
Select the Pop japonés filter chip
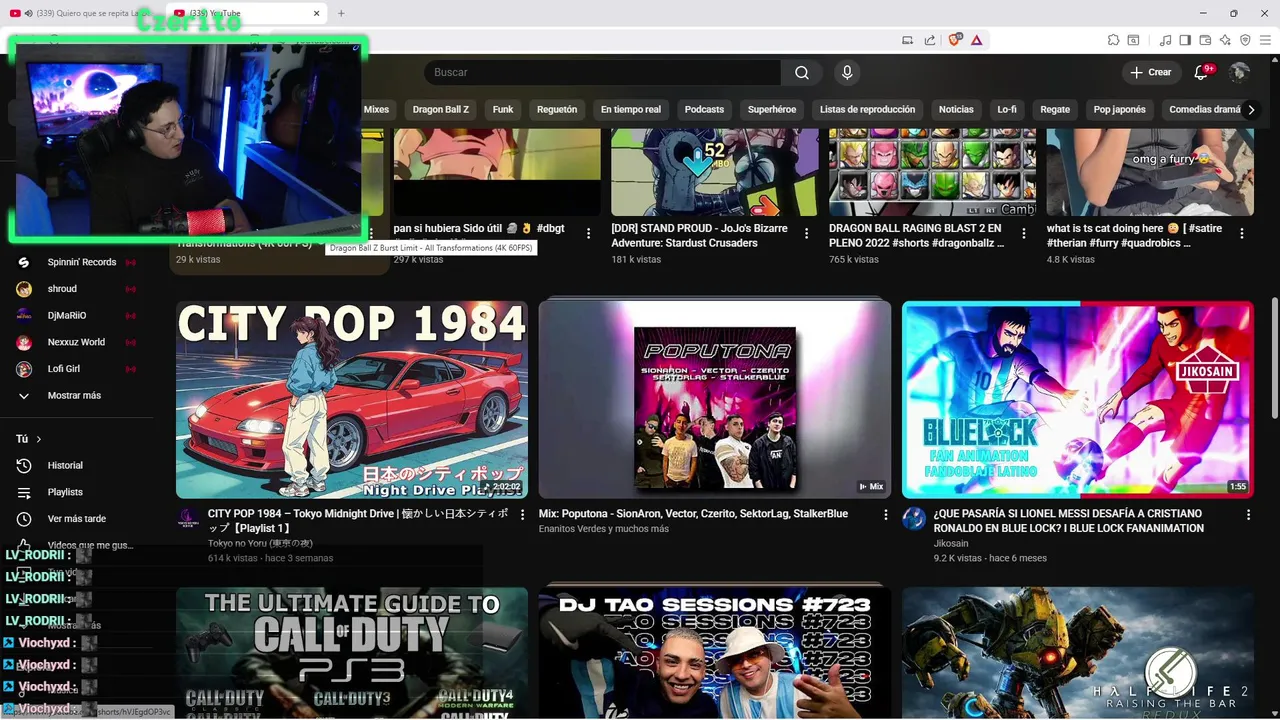coord(1119,110)
